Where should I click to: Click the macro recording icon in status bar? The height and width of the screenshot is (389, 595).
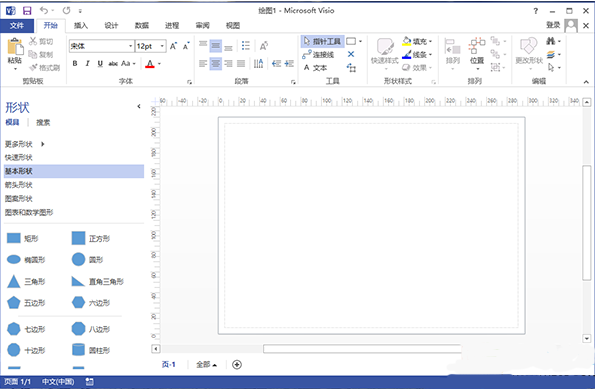point(90,381)
